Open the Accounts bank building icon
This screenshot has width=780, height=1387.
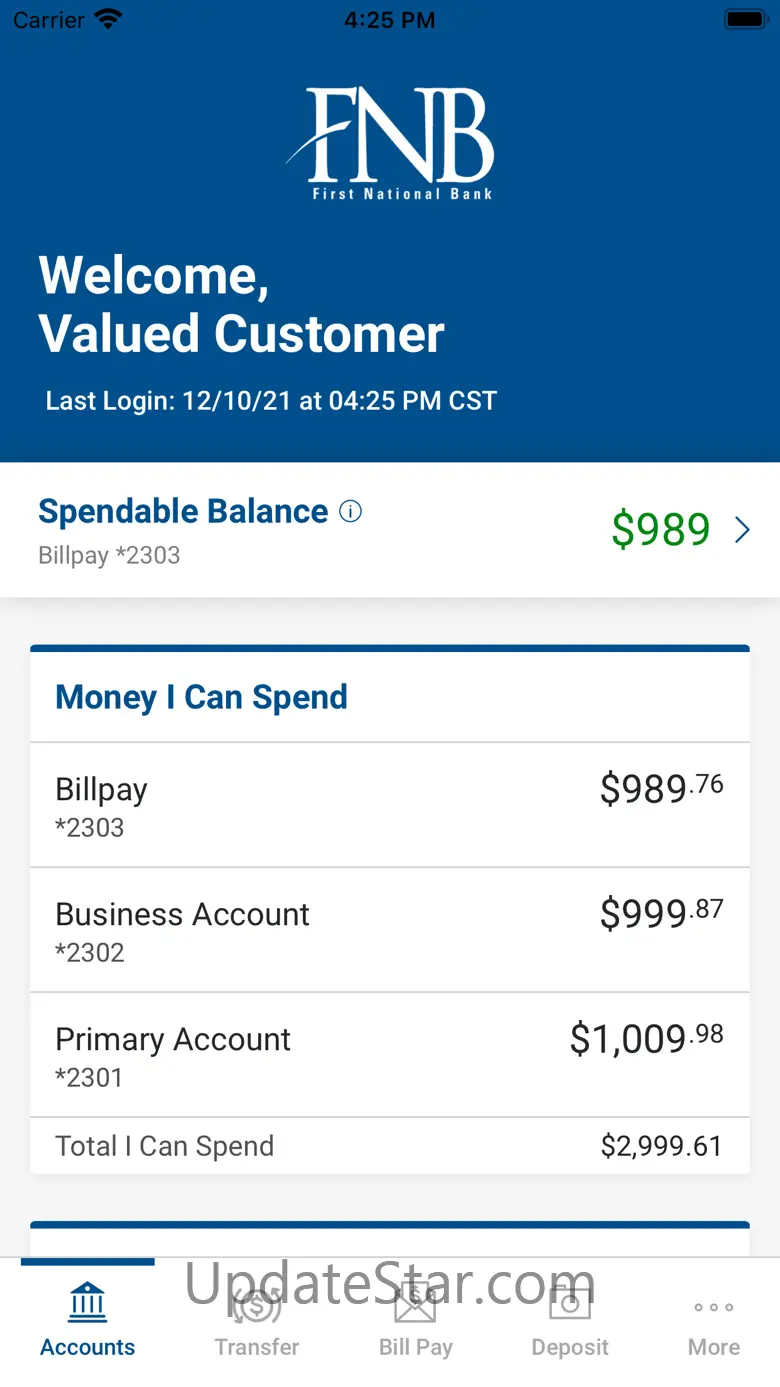(x=88, y=1303)
